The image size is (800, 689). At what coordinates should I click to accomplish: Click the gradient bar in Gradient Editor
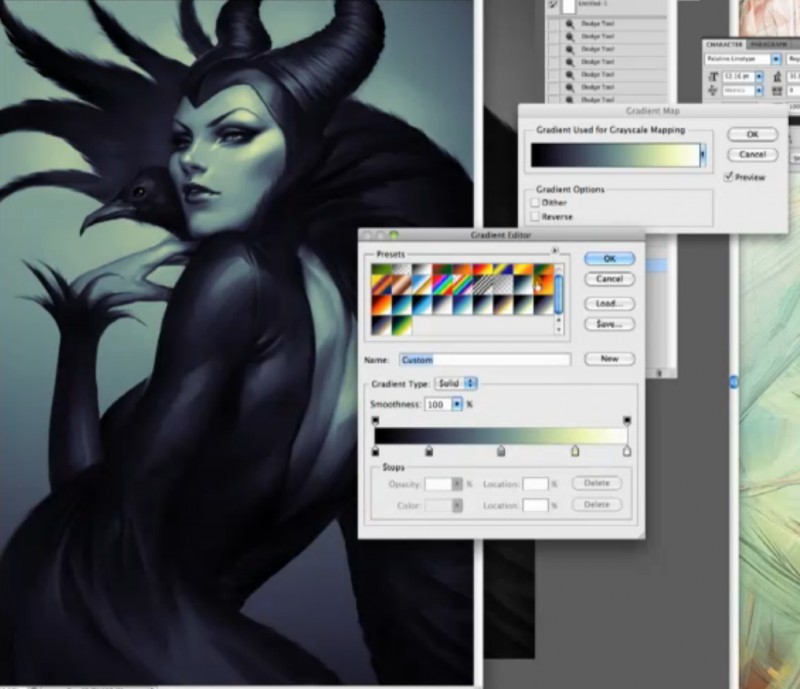coord(501,435)
